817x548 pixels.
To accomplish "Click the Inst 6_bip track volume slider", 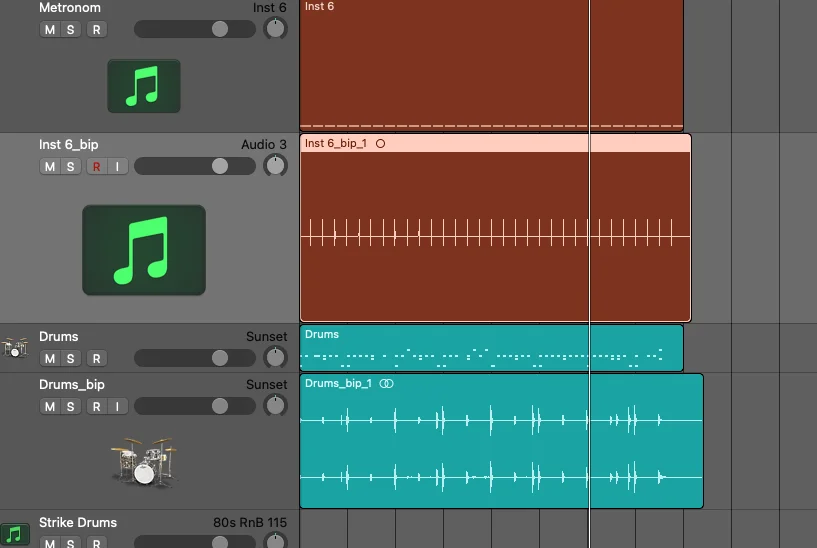I will coord(195,166).
